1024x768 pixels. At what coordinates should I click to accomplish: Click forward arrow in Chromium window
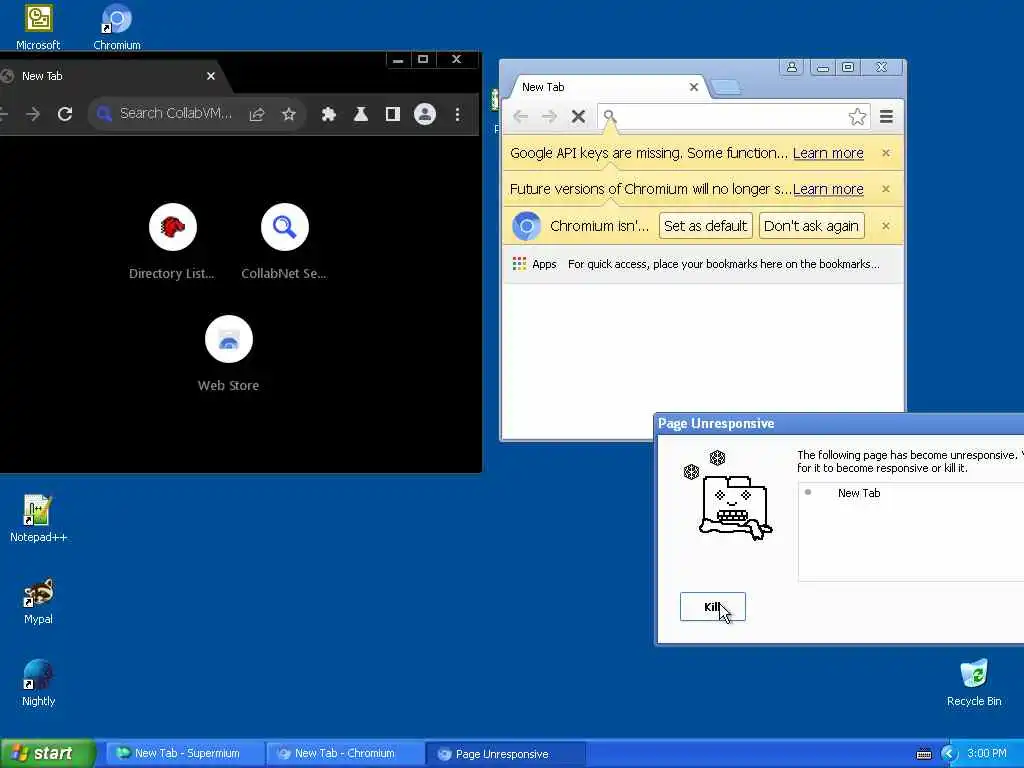pyautogui.click(x=549, y=117)
